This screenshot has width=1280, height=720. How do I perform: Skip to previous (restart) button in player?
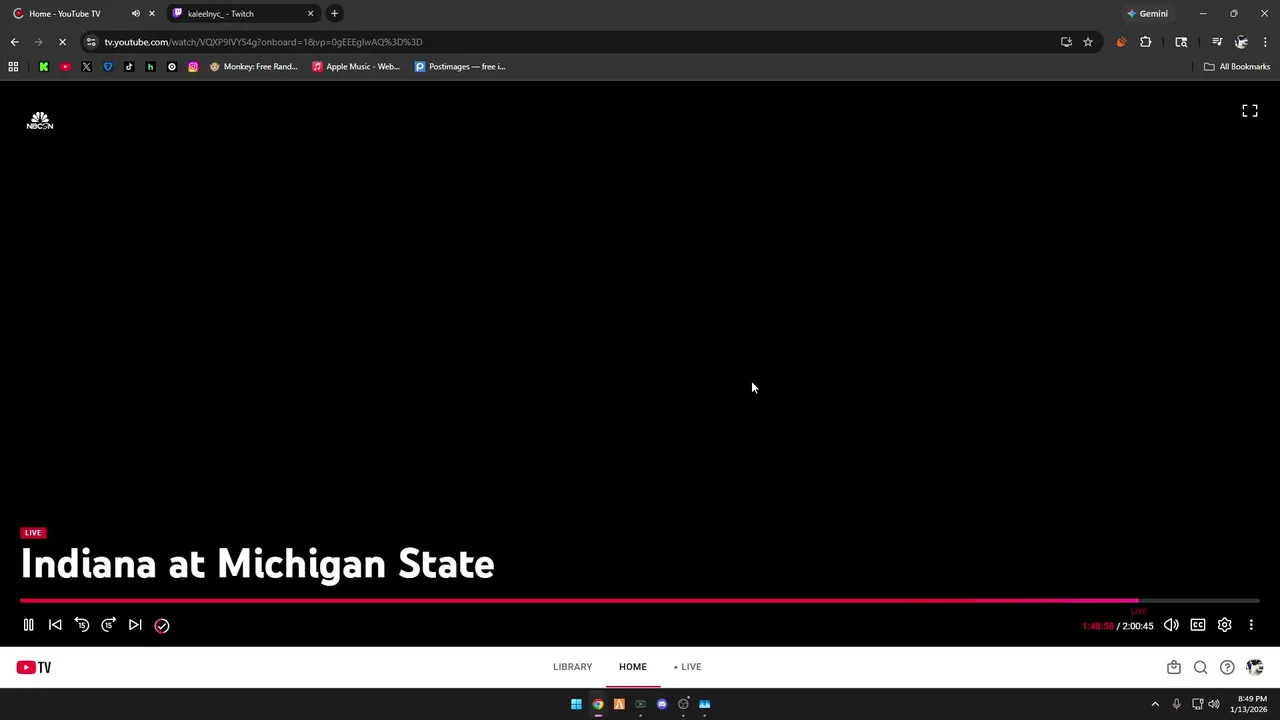pyautogui.click(x=55, y=625)
